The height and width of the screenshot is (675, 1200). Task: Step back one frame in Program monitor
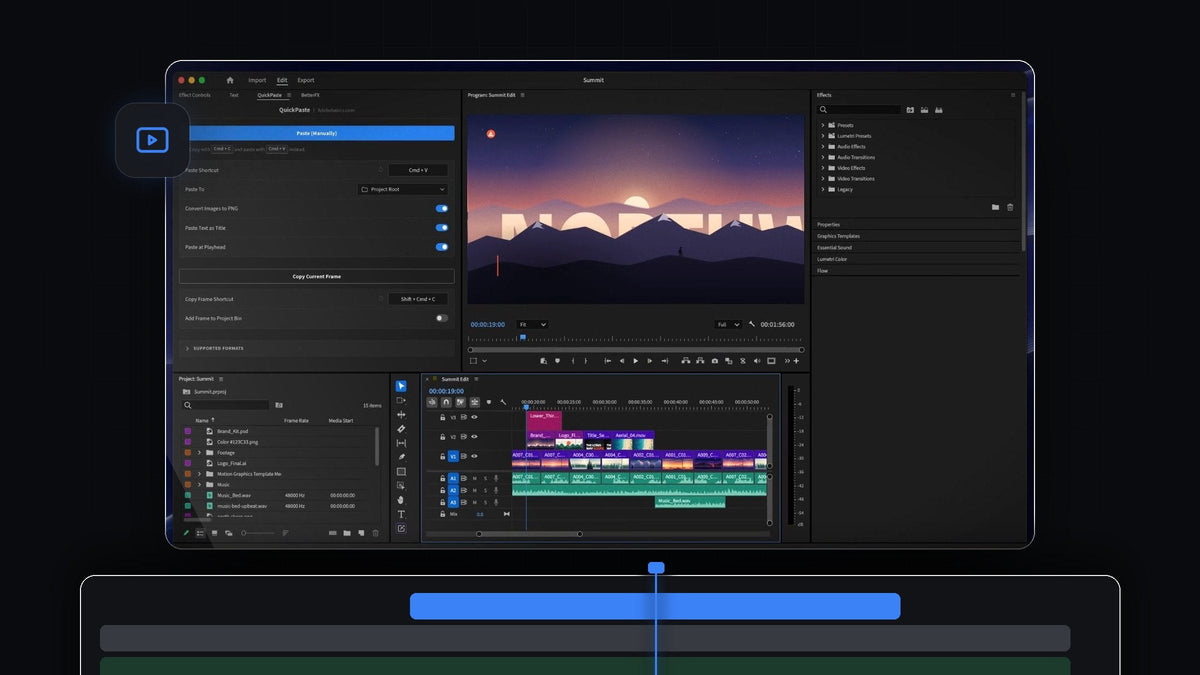pos(622,361)
